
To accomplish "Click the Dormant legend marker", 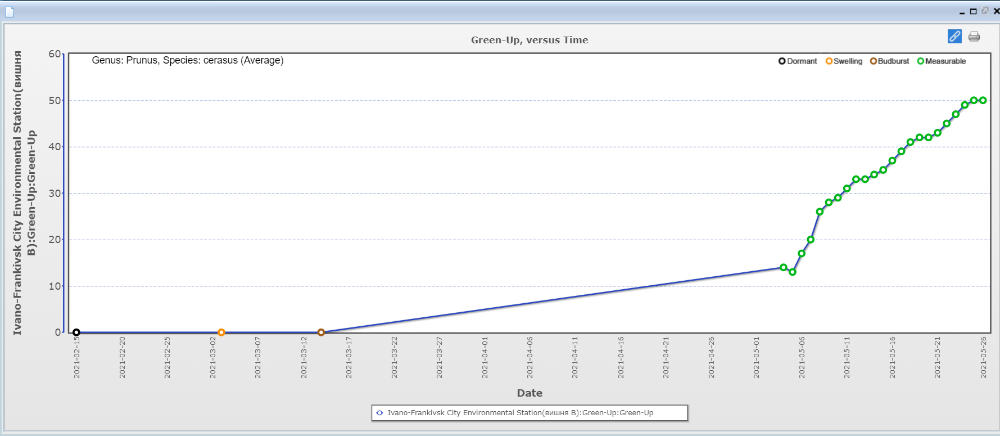I will pos(782,62).
